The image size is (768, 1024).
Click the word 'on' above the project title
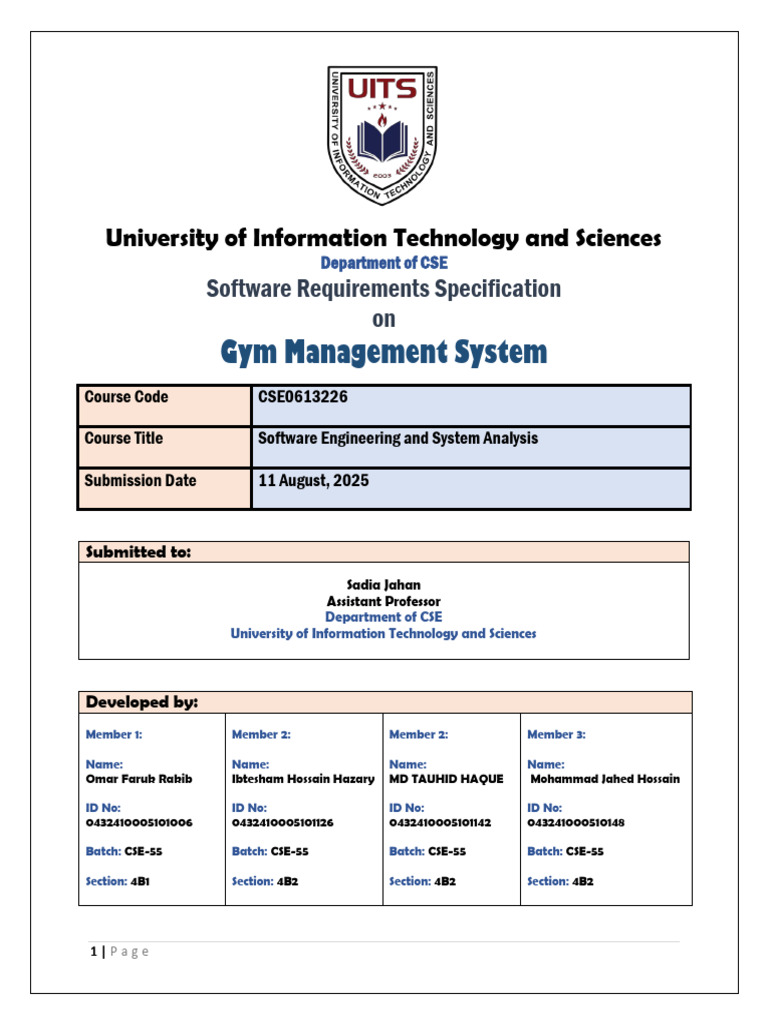click(383, 319)
